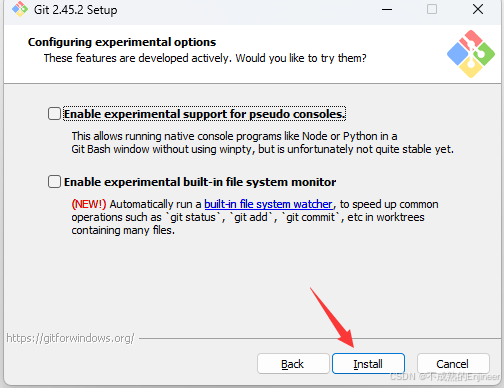Click the winpty description under pseudo consoles
The width and height of the screenshot is (504, 388).
click(x=263, y=143)
